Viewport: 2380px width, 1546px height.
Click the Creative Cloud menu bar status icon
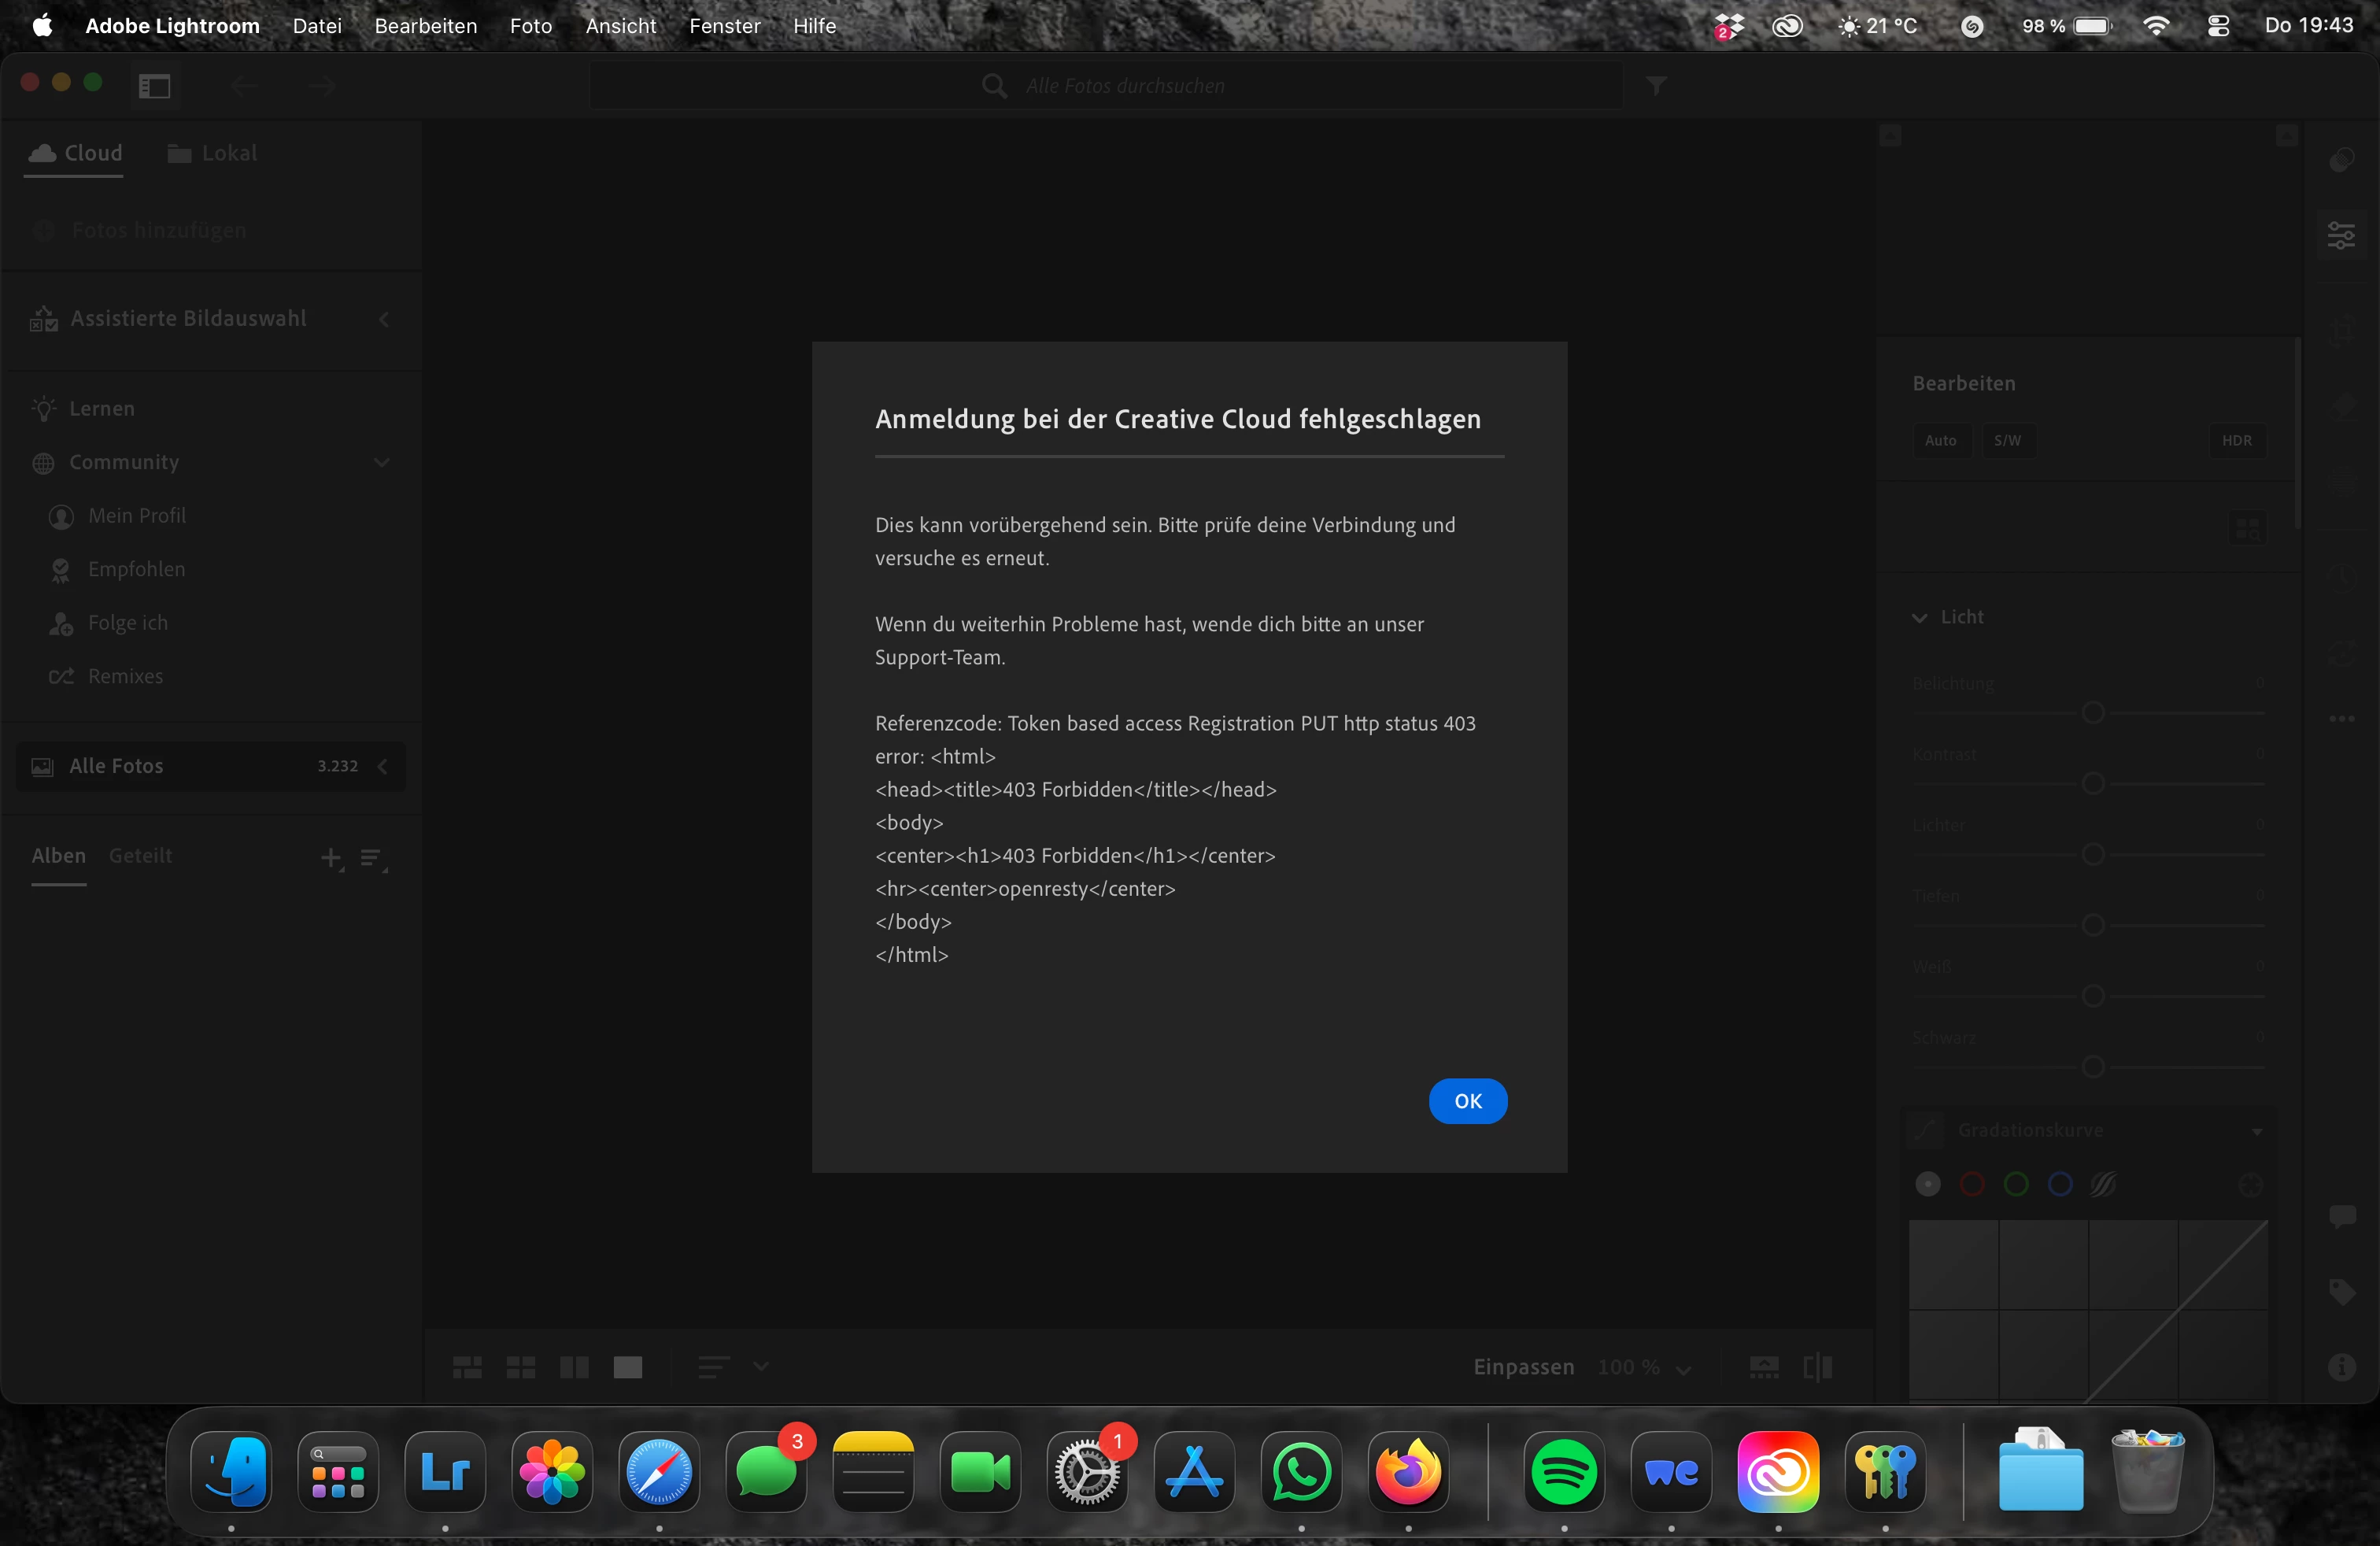(x=1787, y=26)
